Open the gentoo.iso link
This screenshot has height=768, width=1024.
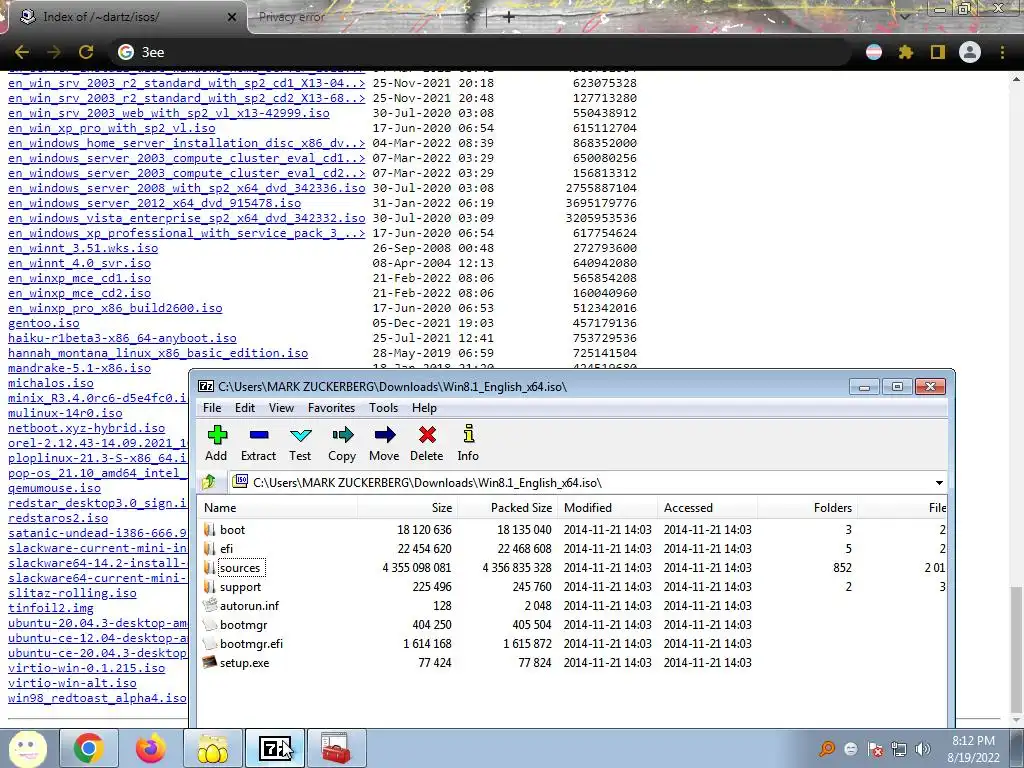pos(44,323)
